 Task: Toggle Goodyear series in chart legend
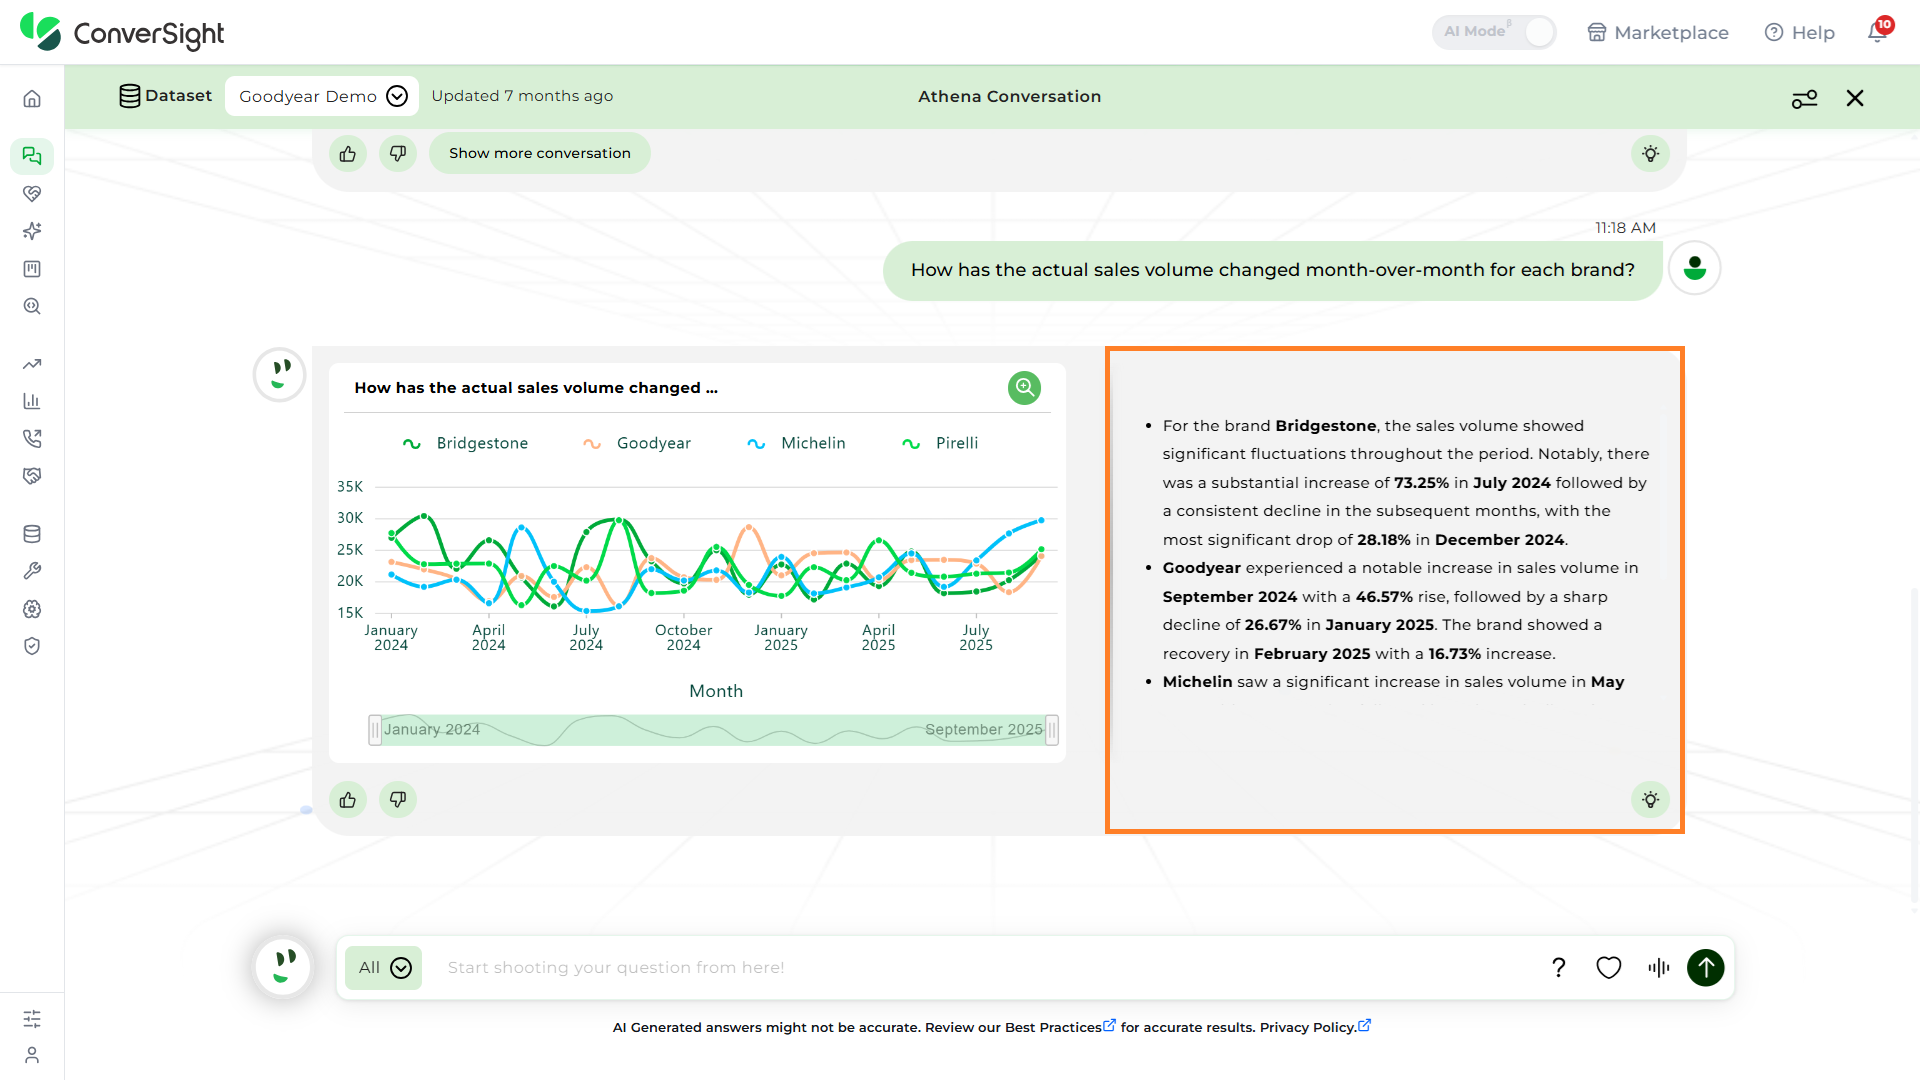pyautogui.click(x=637, y=443)
